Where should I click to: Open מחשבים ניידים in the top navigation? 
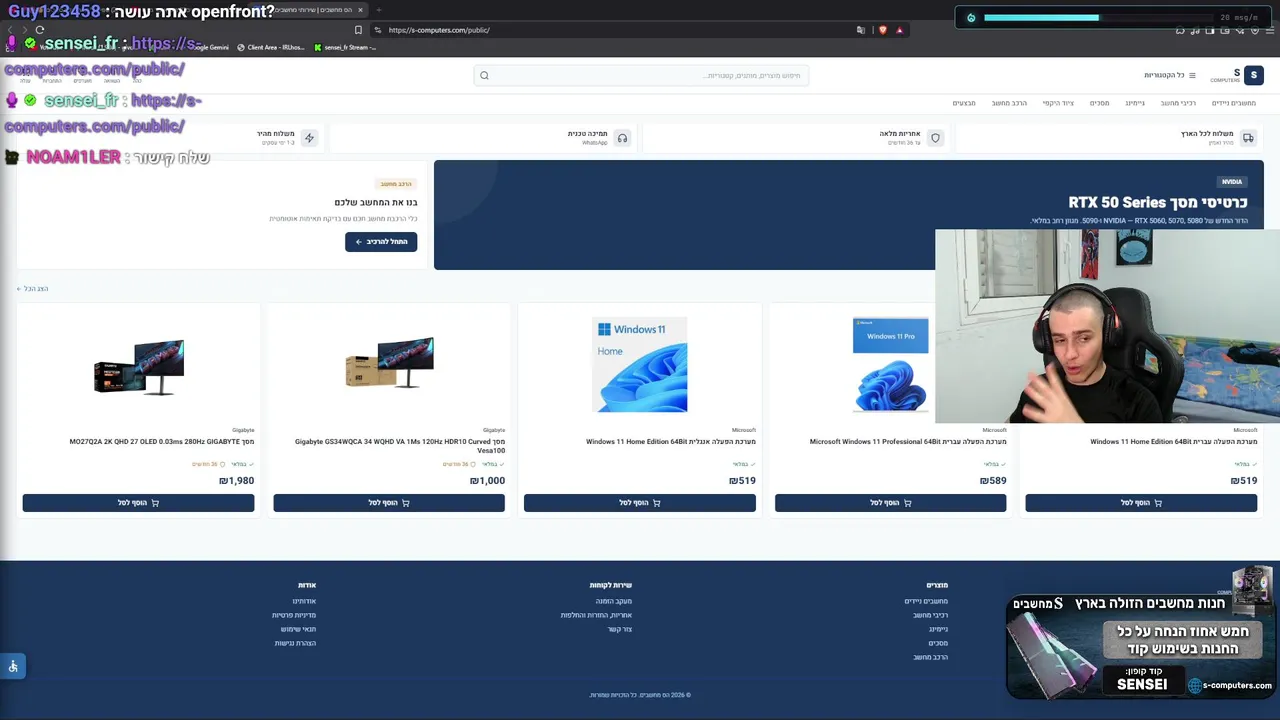click(x=1234, y=103)
